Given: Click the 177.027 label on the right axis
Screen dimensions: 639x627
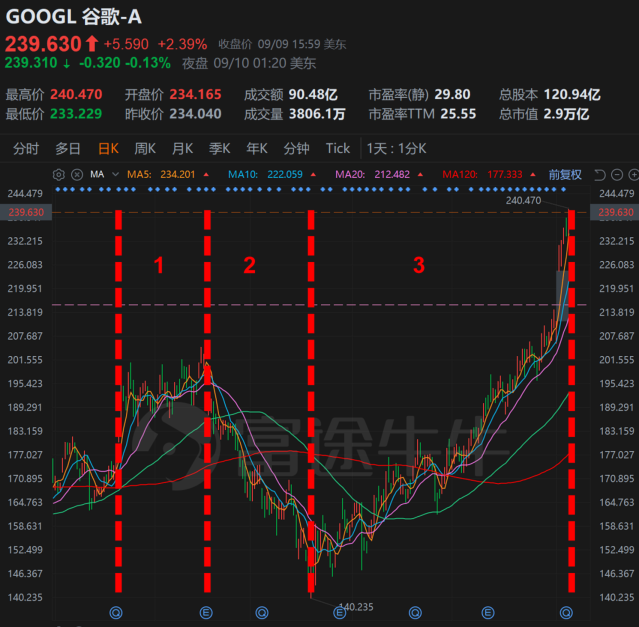Looking at the screenshot, I should point(617,455).
